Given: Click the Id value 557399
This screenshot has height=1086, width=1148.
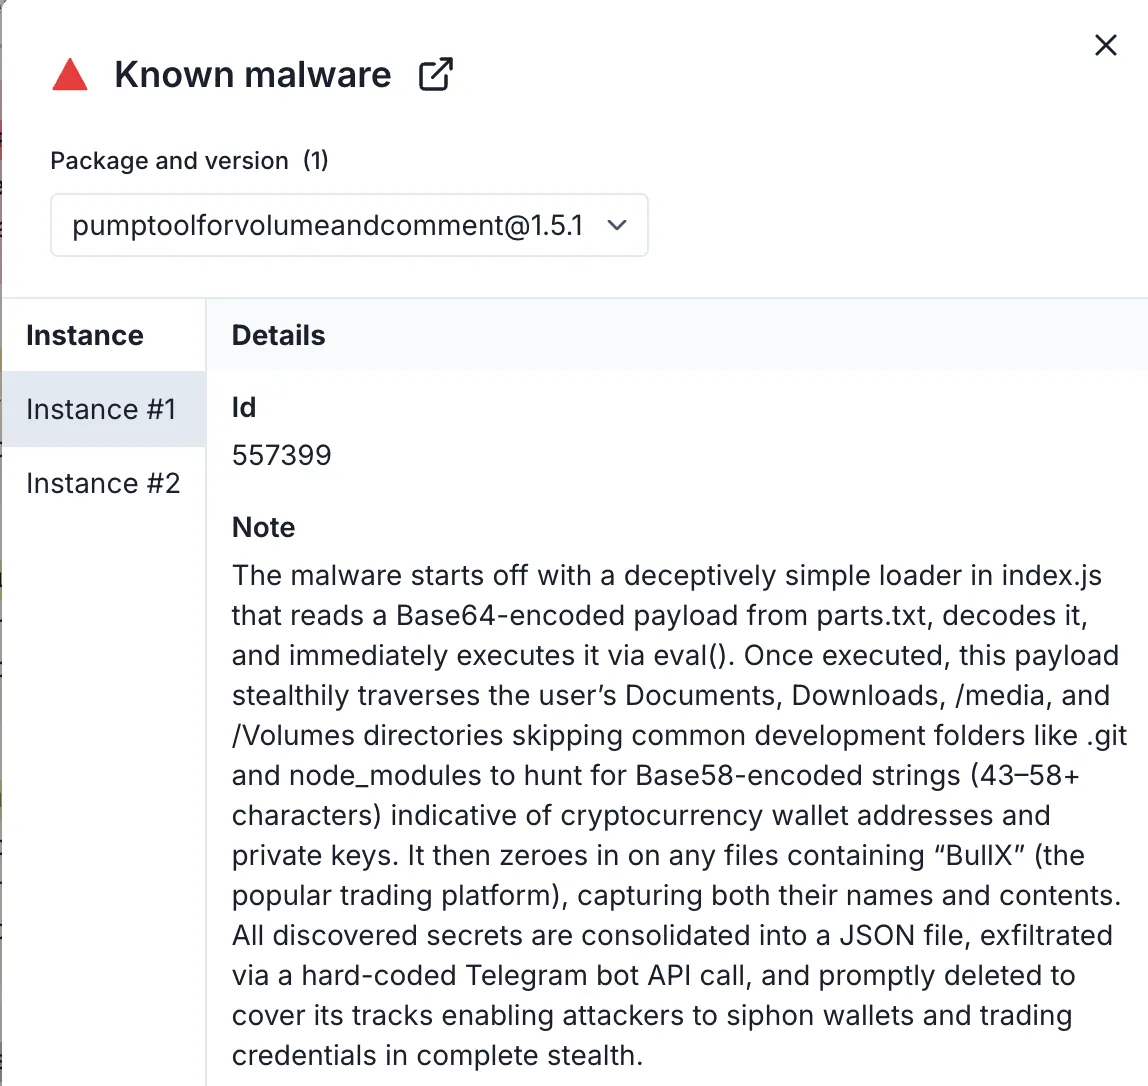Looking at the screenshot, I should click(281, 455).
